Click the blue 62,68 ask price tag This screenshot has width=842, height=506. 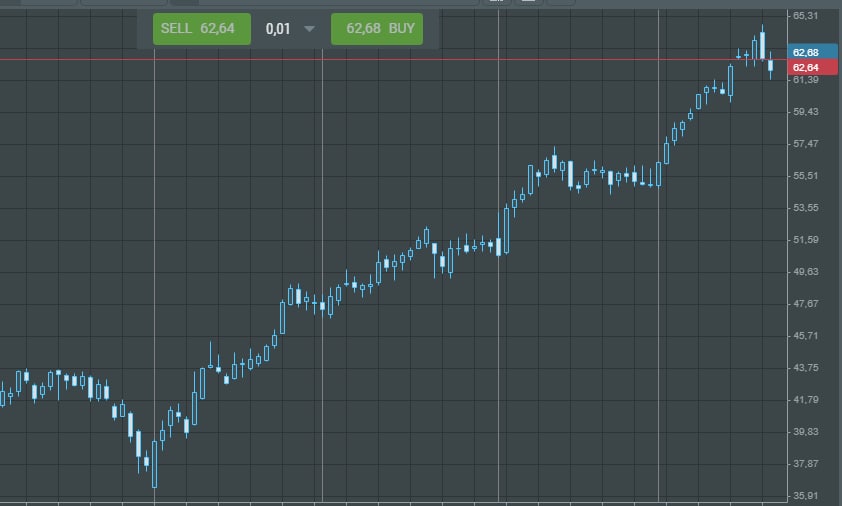click(x=812, y=52)
